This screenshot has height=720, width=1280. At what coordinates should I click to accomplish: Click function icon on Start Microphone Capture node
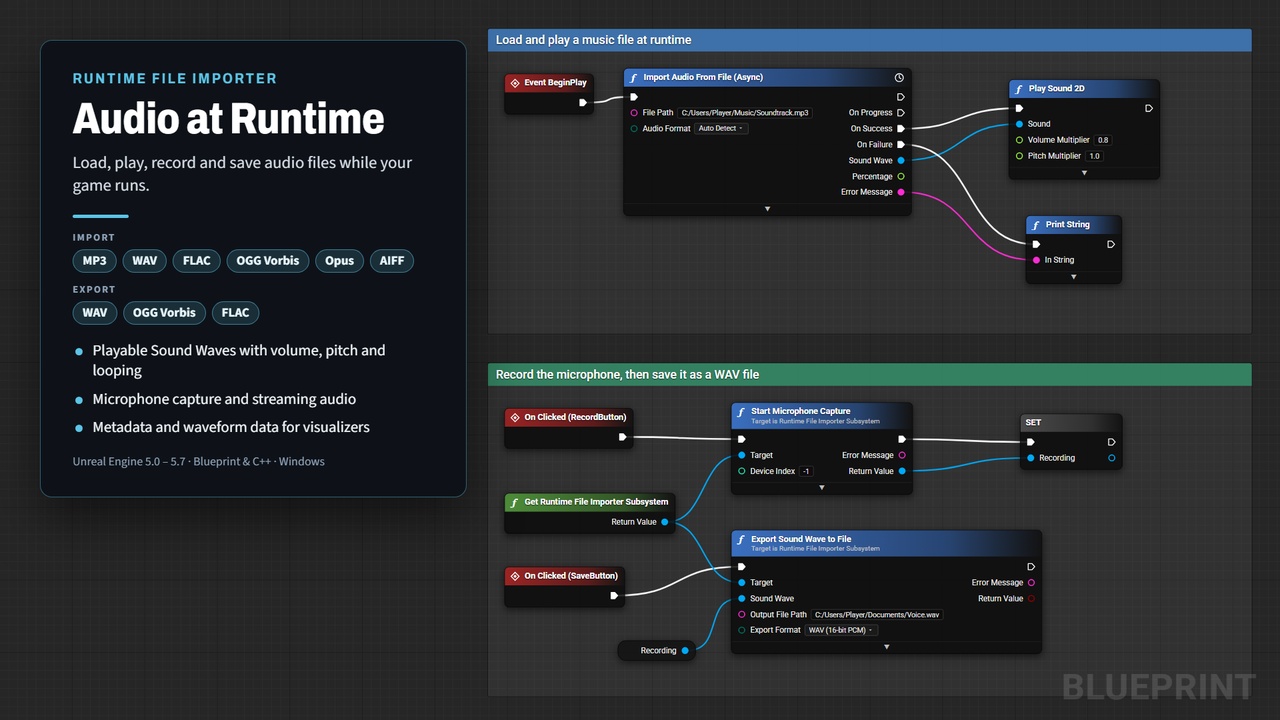click(741, 411)
